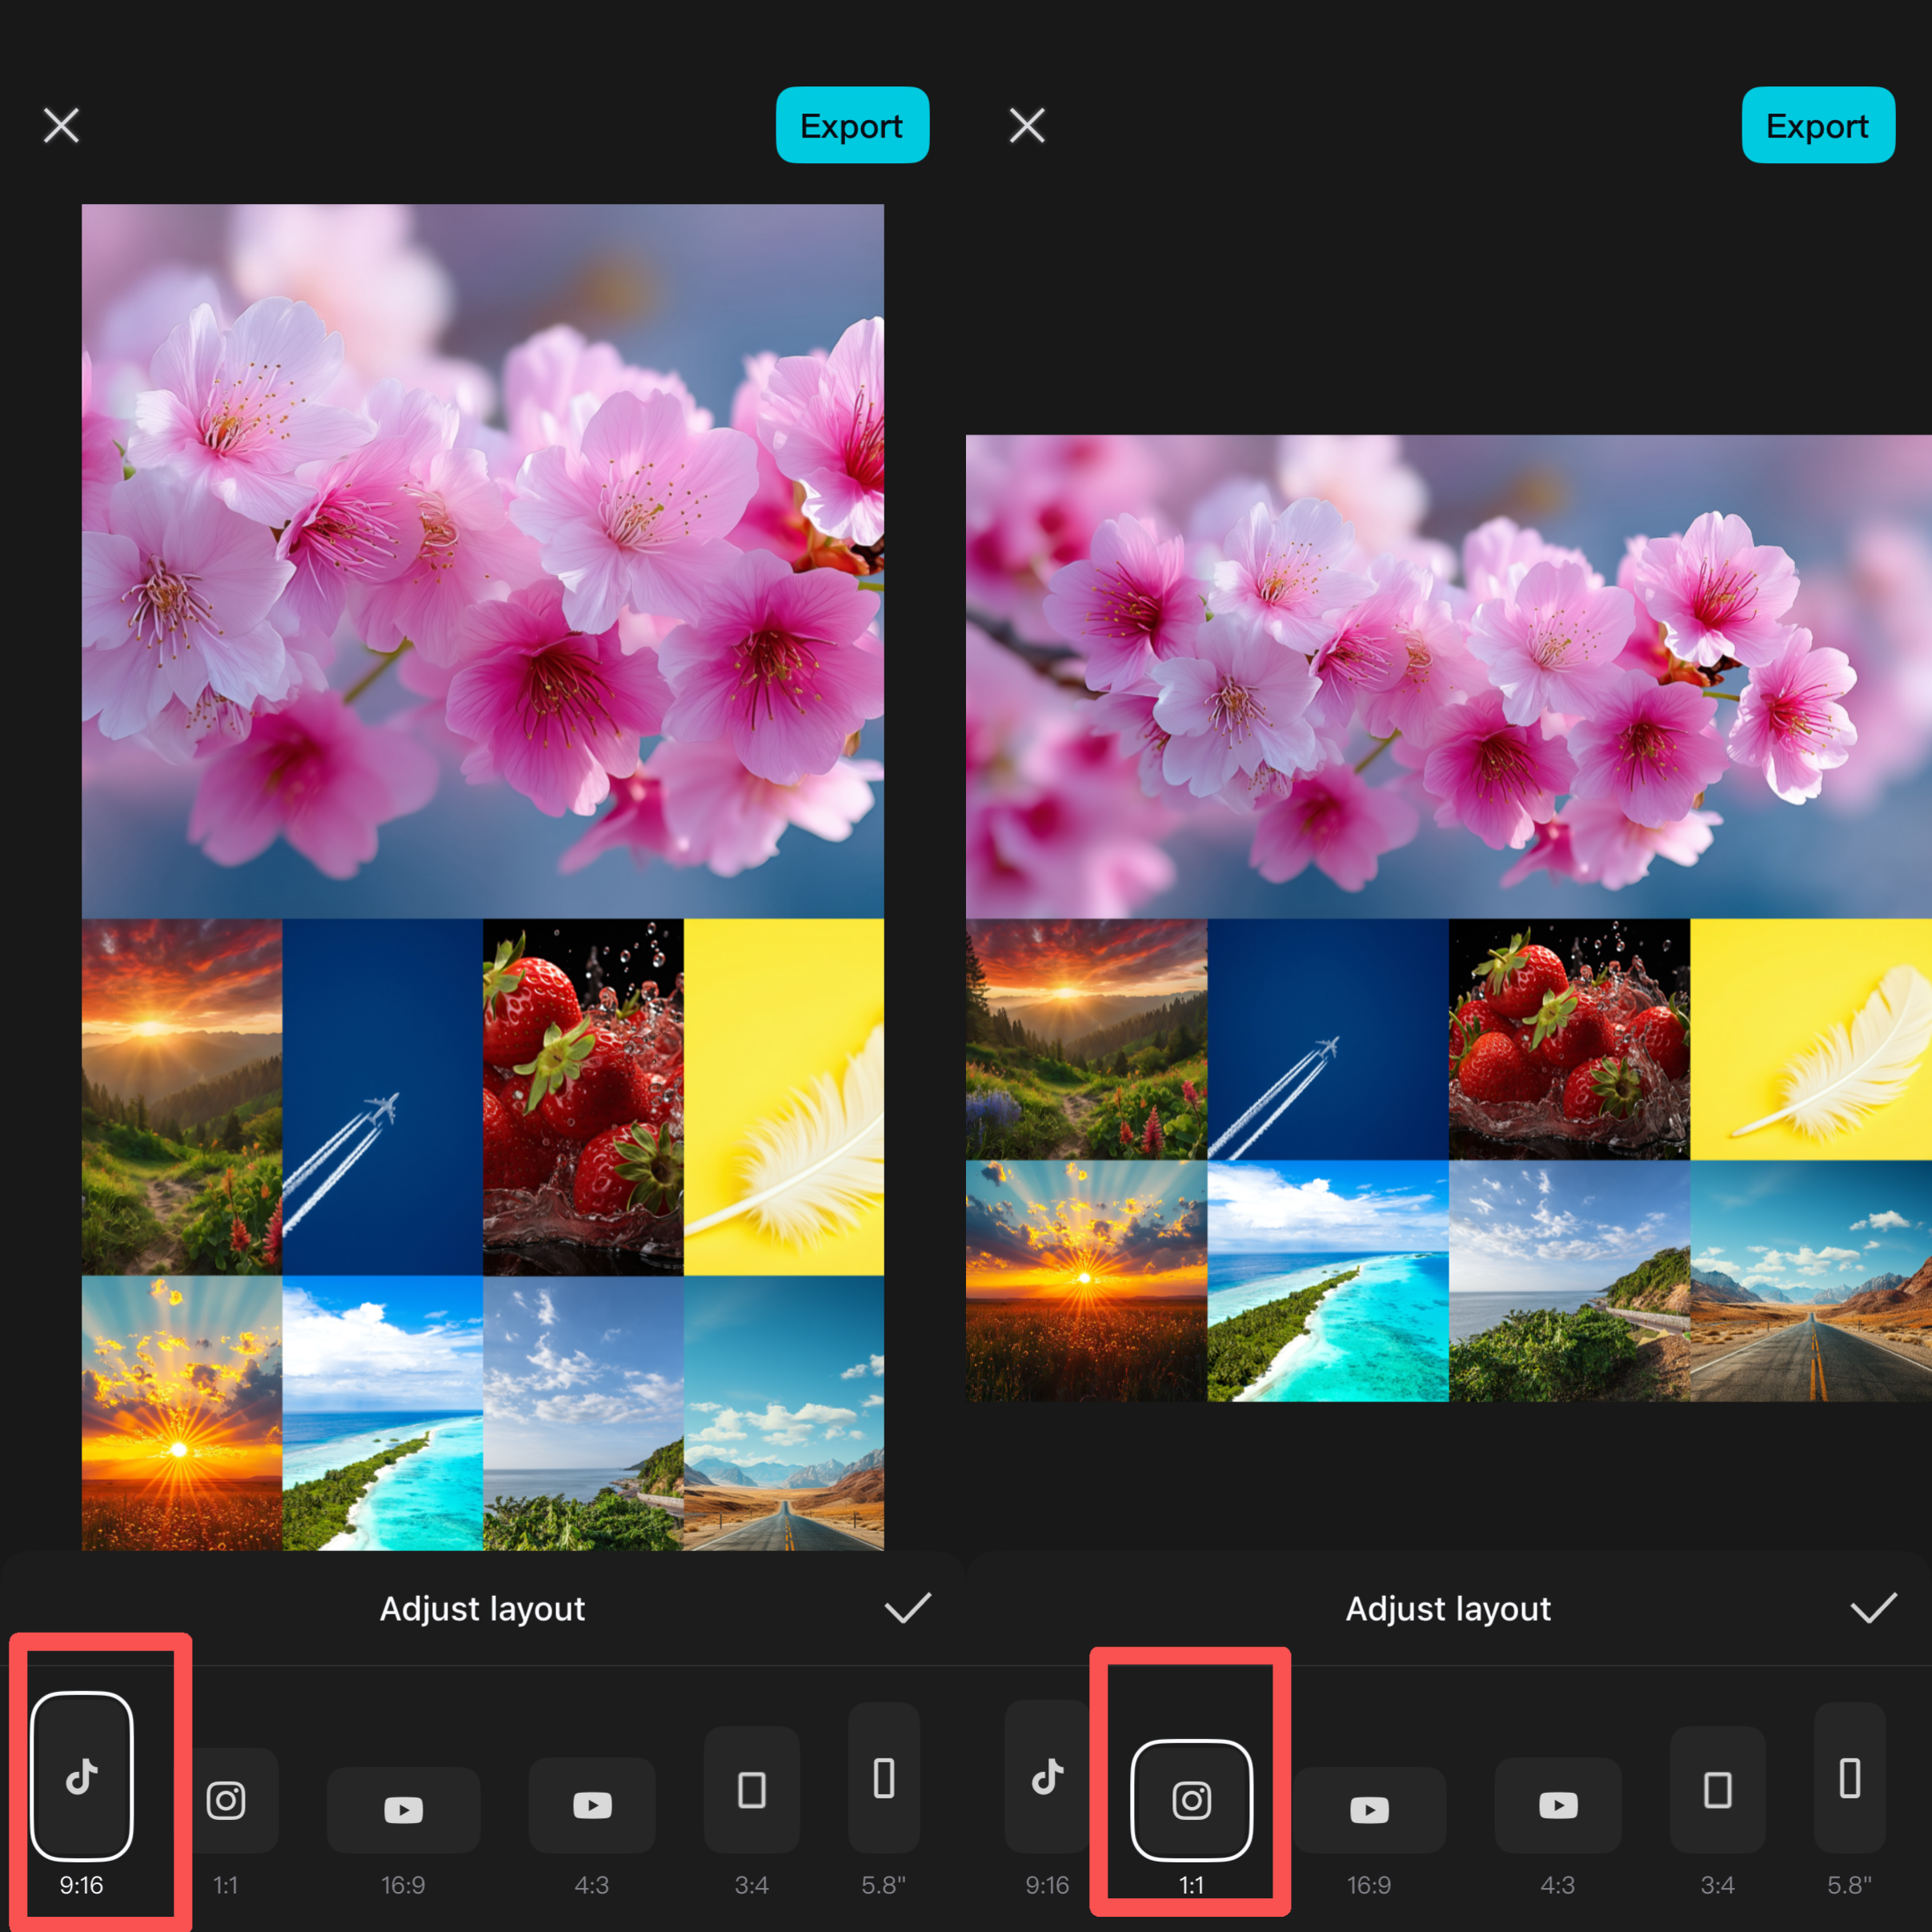Confirm Adjust layout with the left checkmark
1932x1932 pixels.
click(907, 1608)
